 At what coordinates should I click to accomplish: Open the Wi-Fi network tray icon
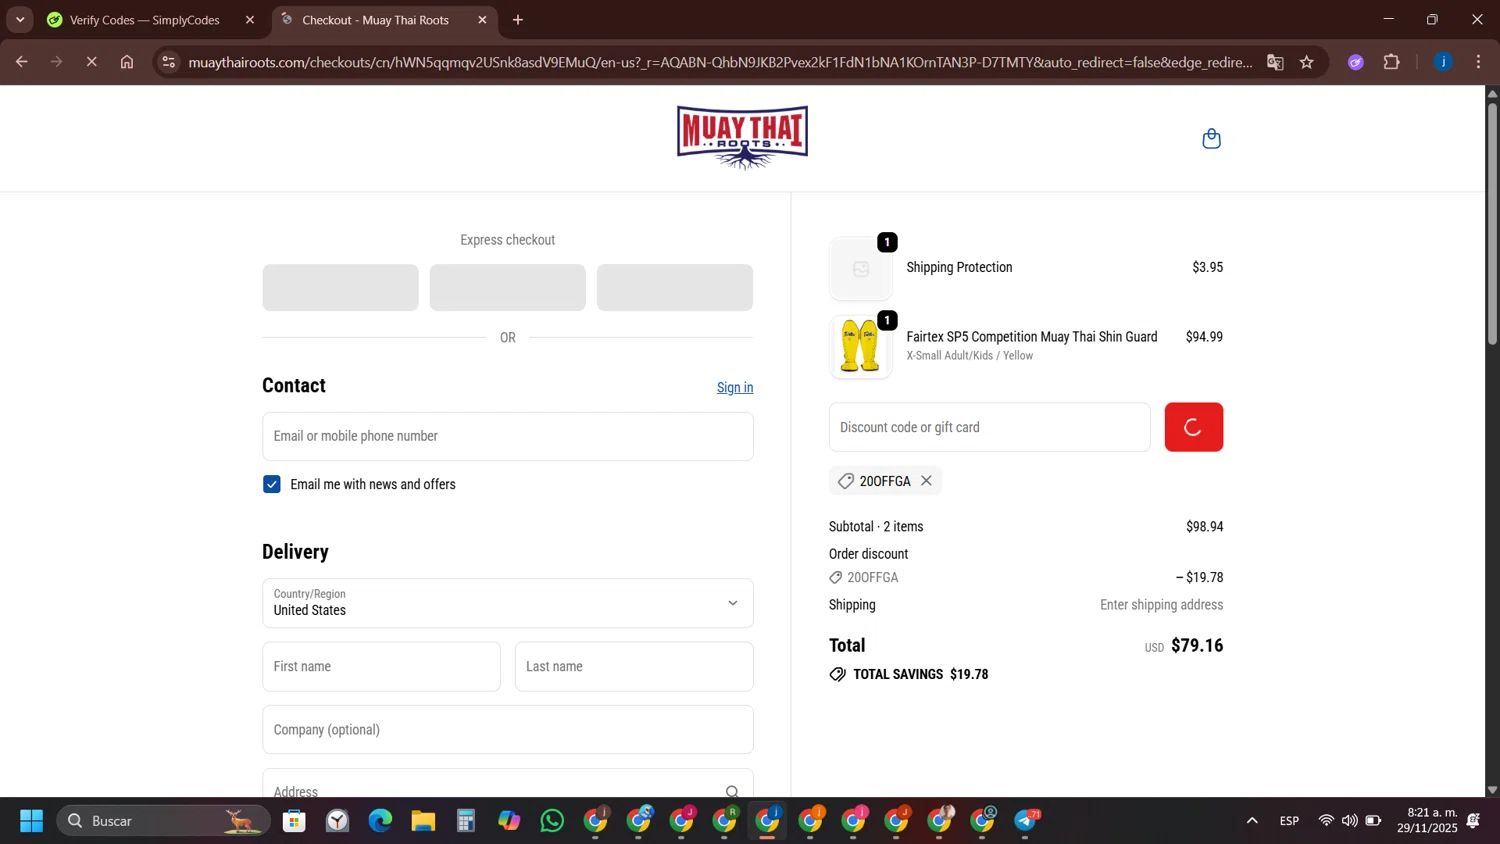(x=1326, y=821)
